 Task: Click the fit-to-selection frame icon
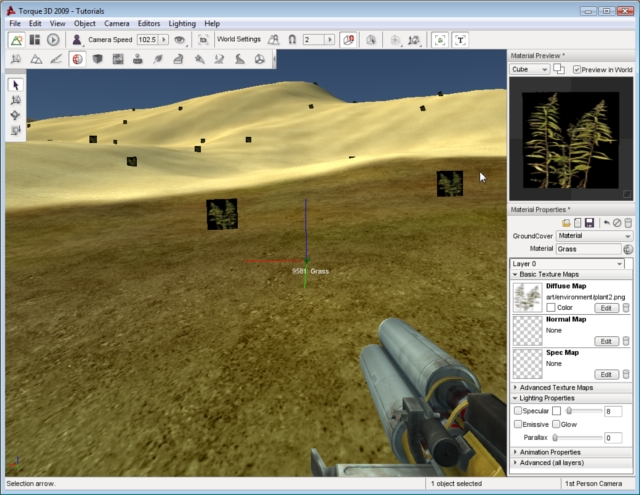pos(440,40)
